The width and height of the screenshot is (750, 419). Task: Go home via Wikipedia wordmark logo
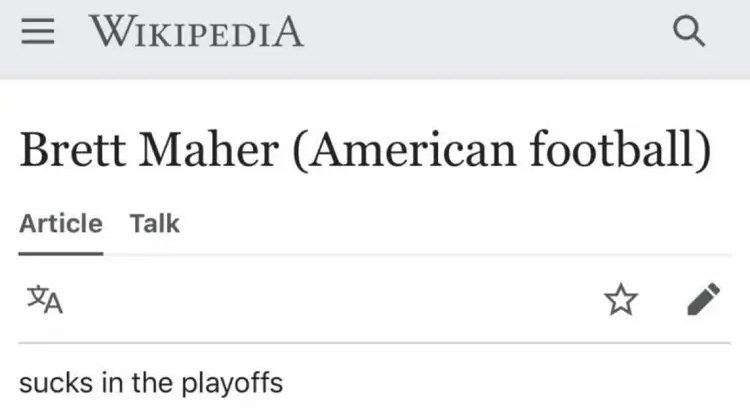pyautogui.click(x=196, y=32)
